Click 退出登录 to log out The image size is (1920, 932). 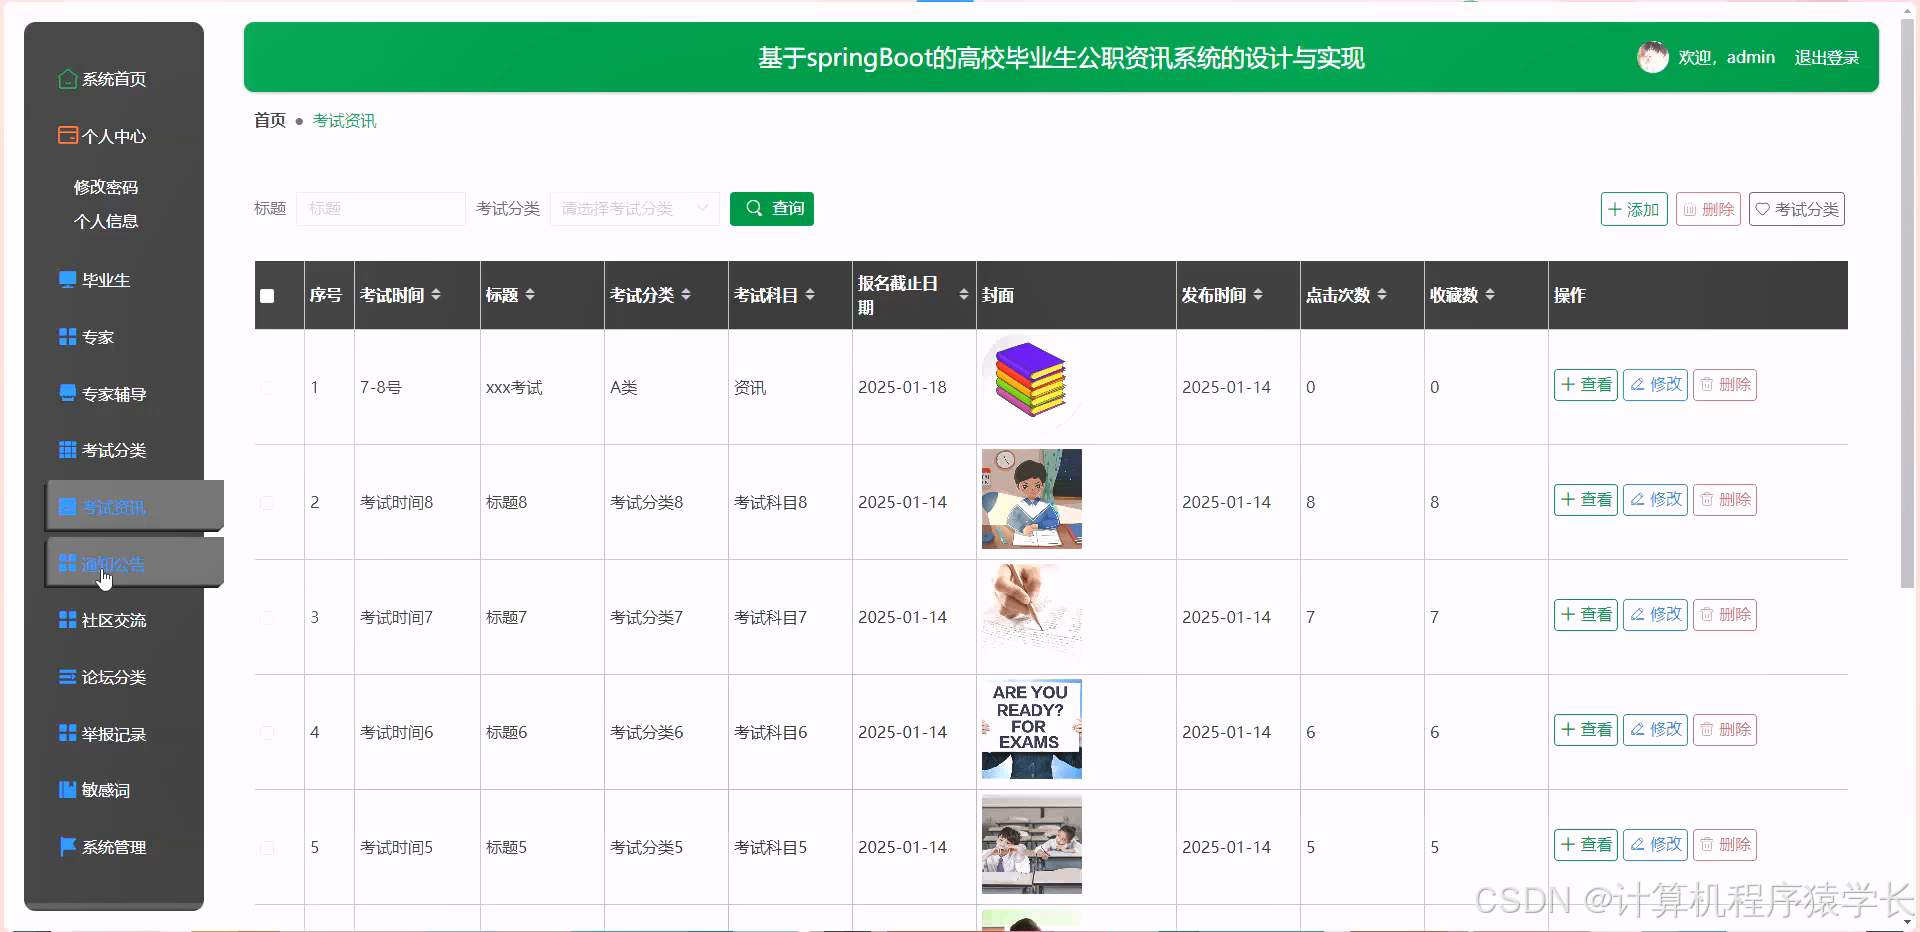[x=1825, y=57]
